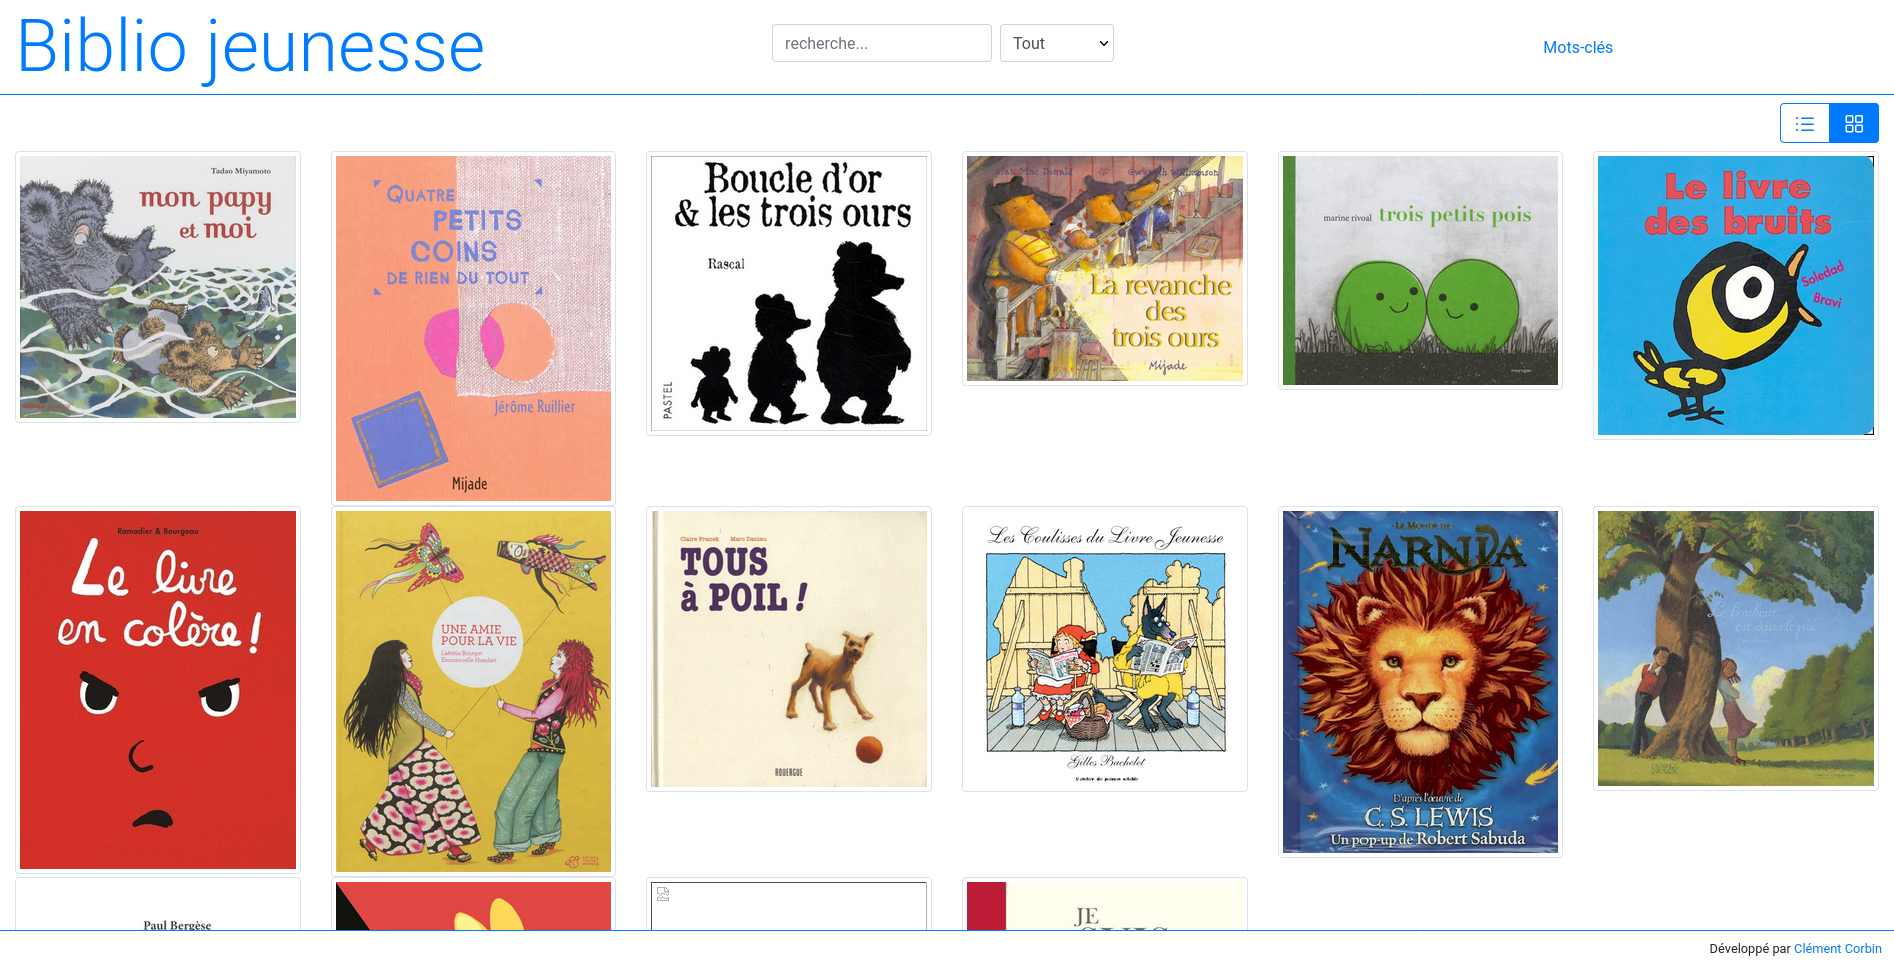
Task: Open 'Le livre en colère!' cover
Action: coord(158,690)
